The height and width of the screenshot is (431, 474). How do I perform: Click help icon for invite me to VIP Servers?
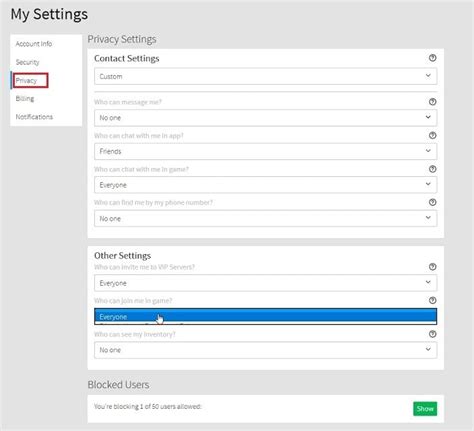pyautogui.click(x=432, y=267)
